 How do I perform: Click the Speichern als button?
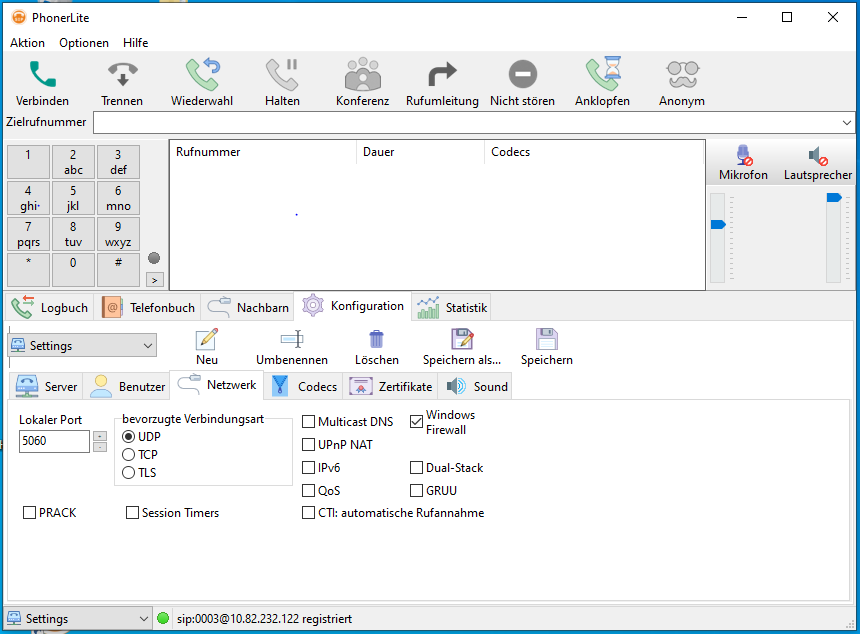pyautogui.click(x=462, y=347)
